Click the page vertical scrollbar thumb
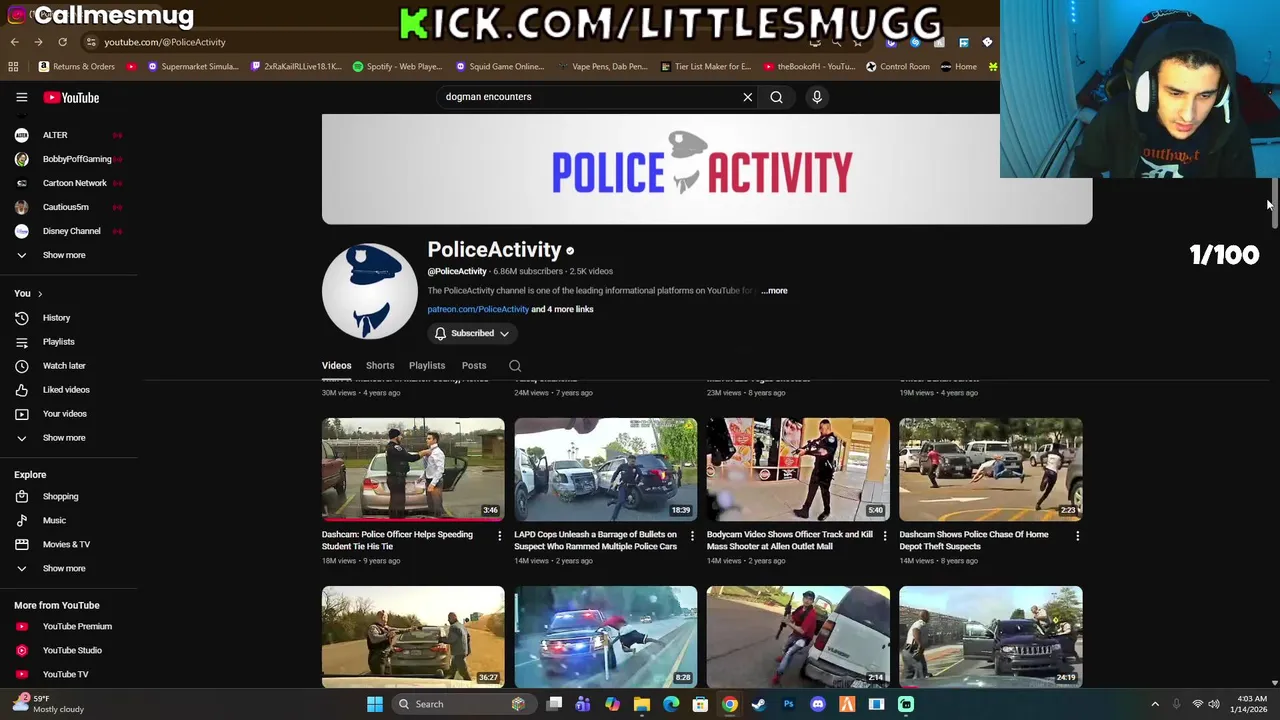Image resolution: width=1280 pixels, height=720 pixels. [x=1274, y=205]
